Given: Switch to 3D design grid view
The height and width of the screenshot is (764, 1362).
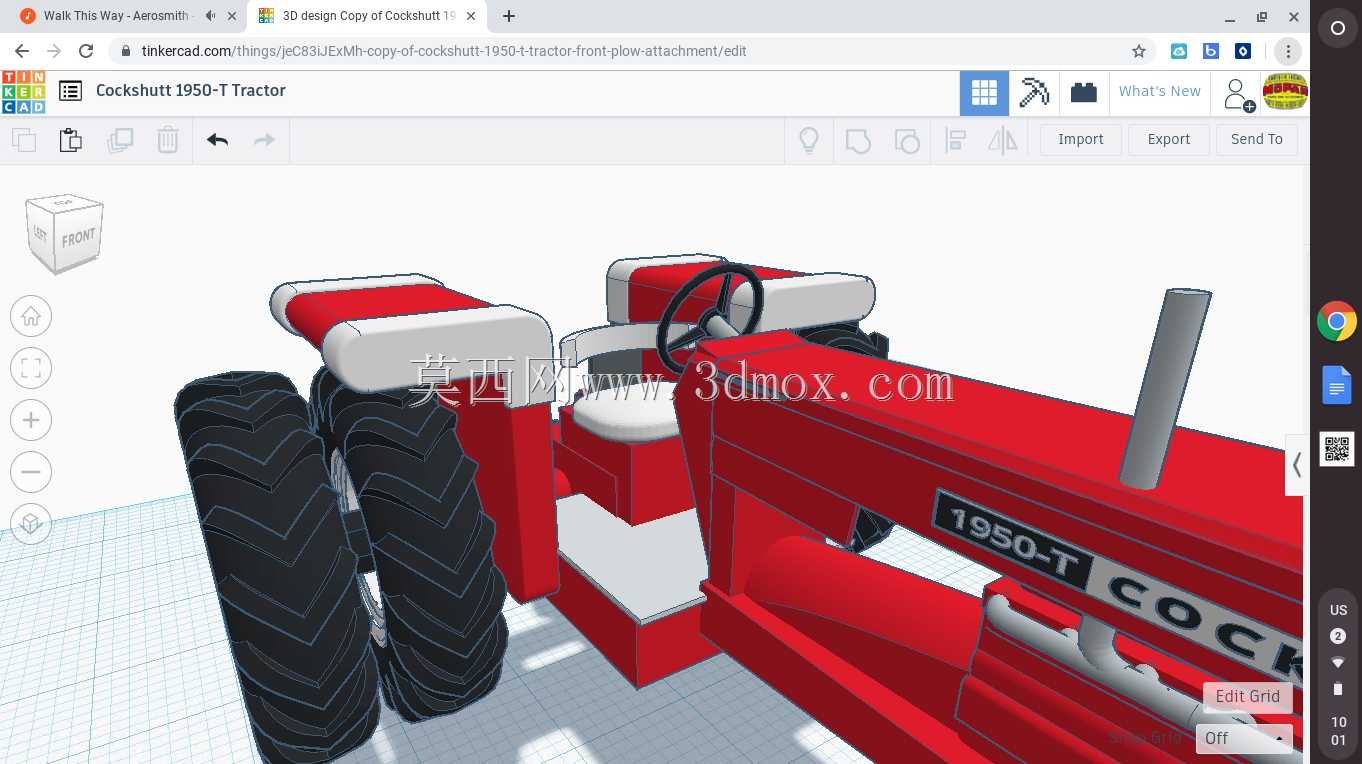Looking at the screenshot, I should [984, 93].
